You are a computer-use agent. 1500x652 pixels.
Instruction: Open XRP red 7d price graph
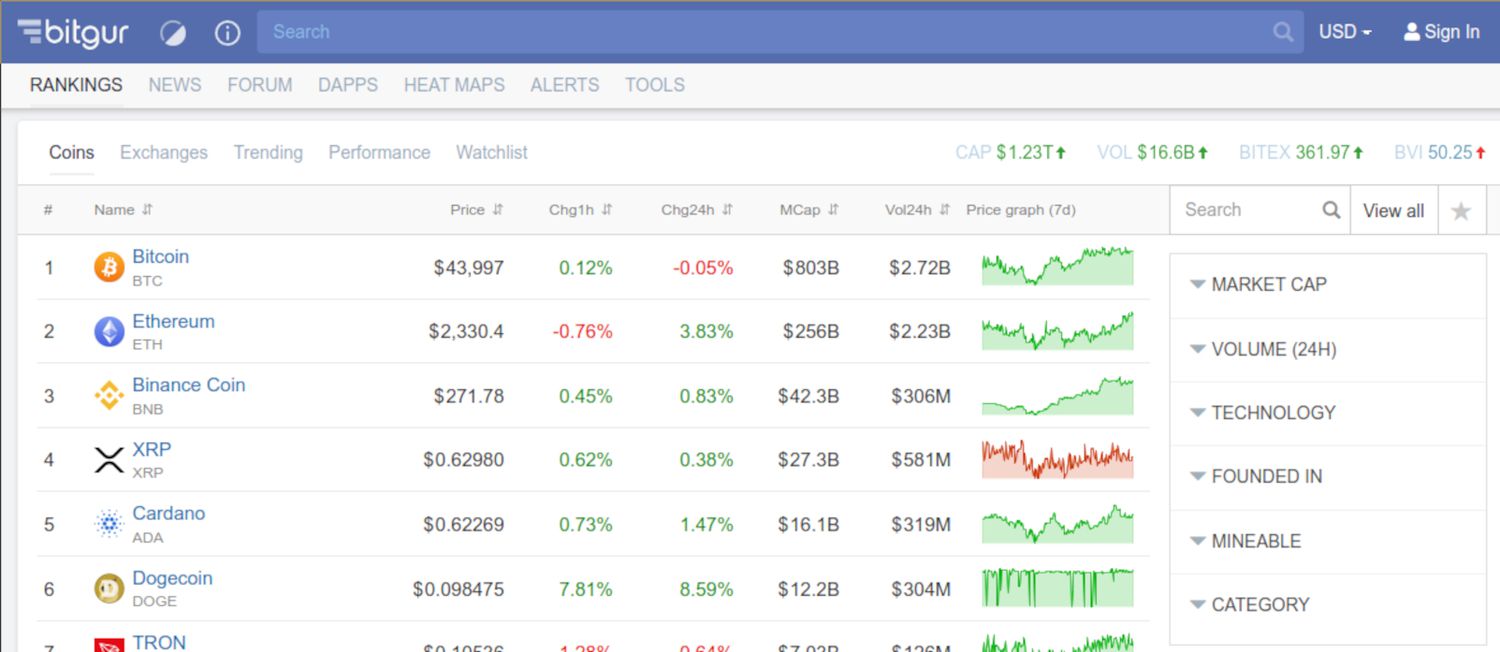pos(1058,459)
